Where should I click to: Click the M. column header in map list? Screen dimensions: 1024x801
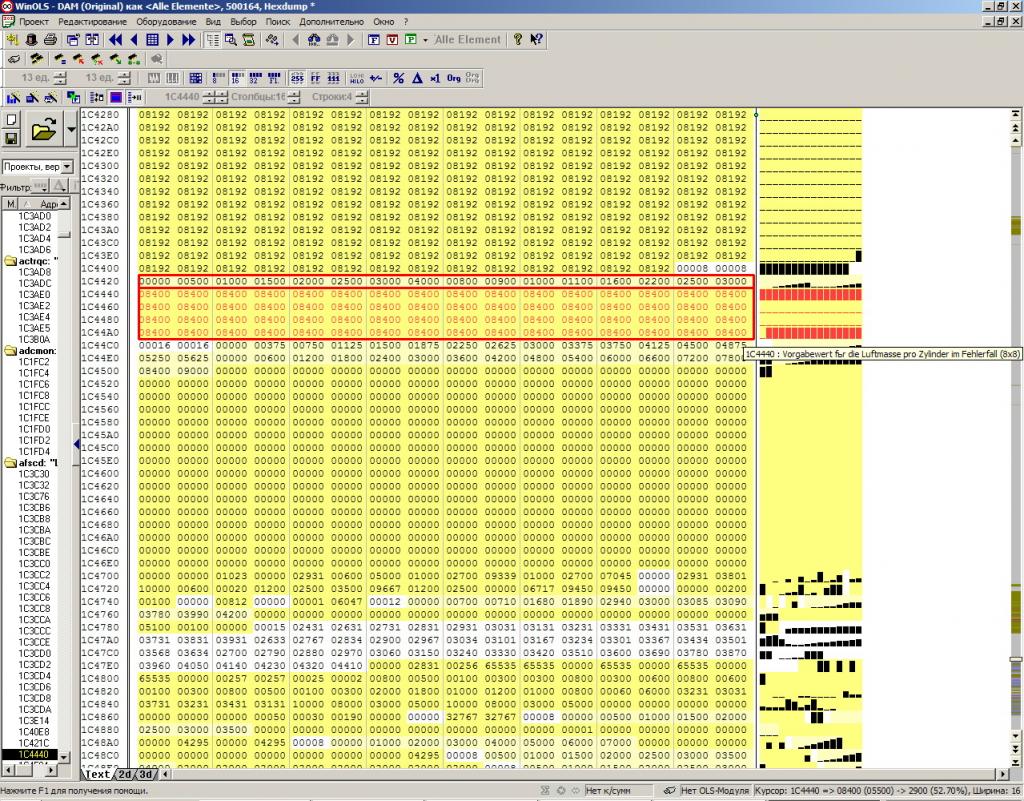[10, 204]
